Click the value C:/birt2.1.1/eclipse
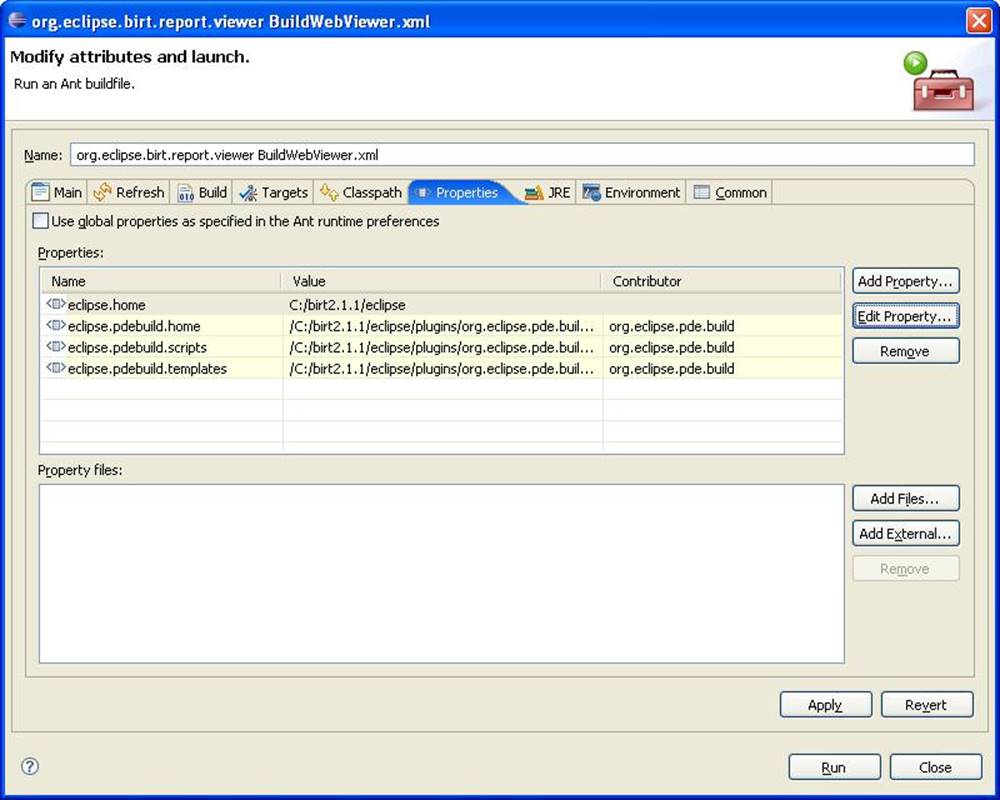The height and width of the screenshot is (800, 1000). coord(347,305)
